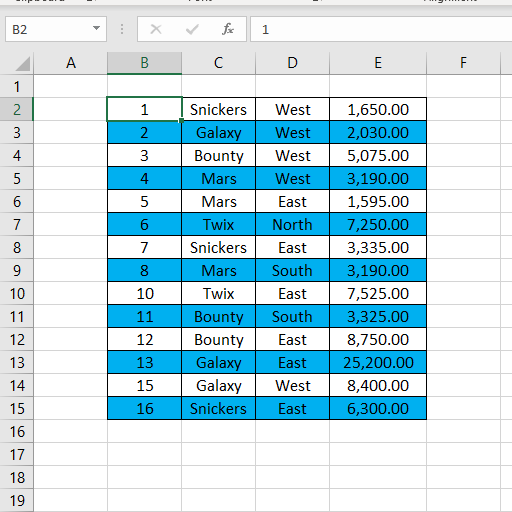
Task: Select row 10 header
Action: (x=17, y=293)
